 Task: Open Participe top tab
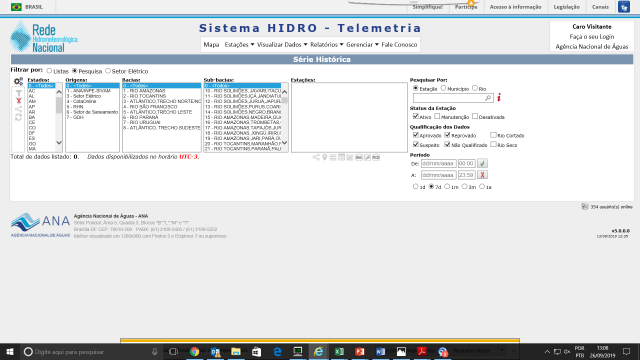click(x=466, y=7)
